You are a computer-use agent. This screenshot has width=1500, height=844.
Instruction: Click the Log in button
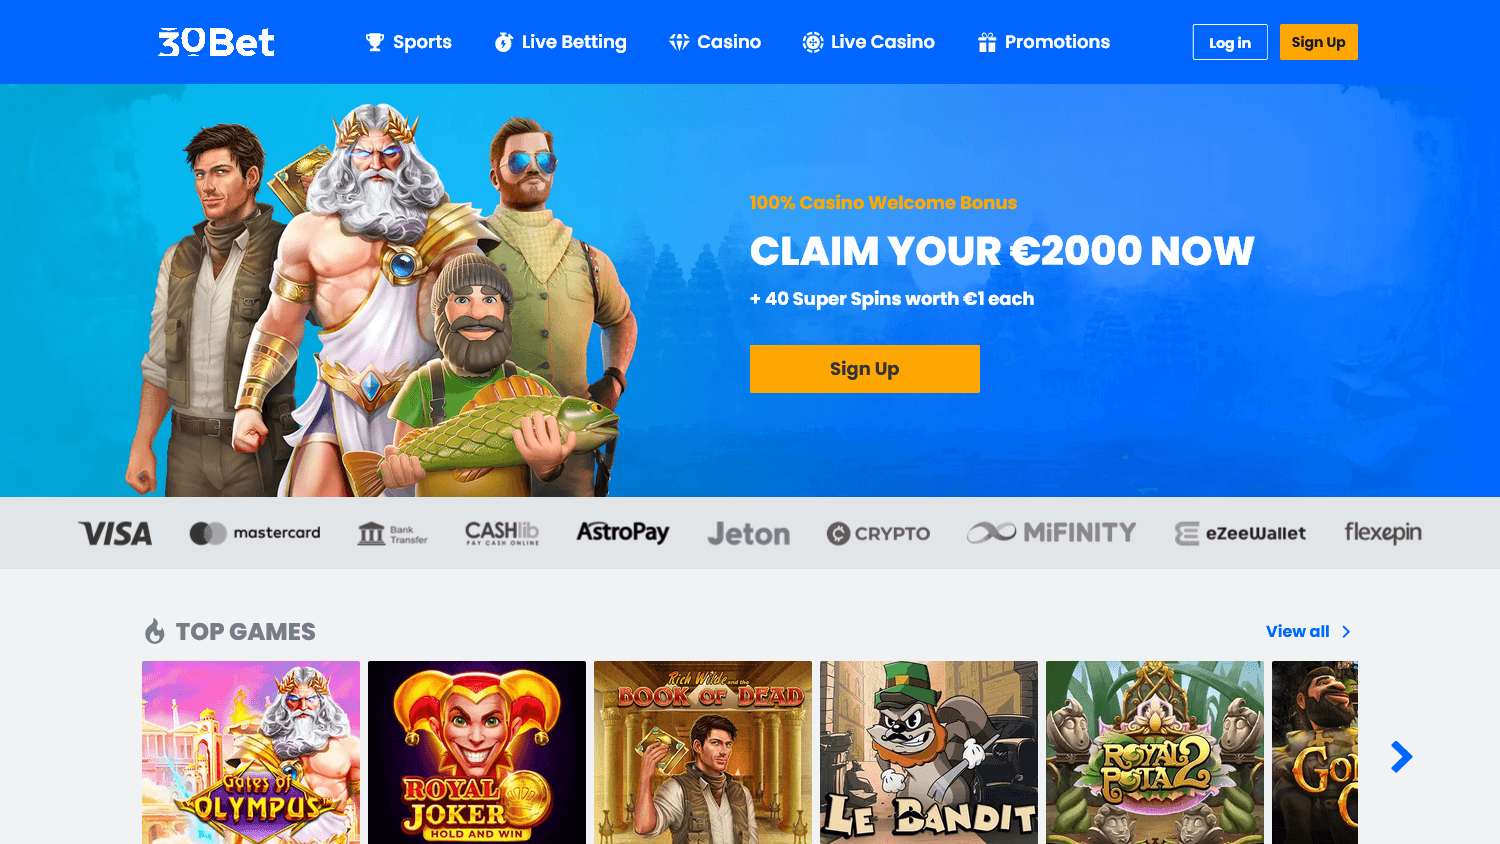(x=1230, y=42)
